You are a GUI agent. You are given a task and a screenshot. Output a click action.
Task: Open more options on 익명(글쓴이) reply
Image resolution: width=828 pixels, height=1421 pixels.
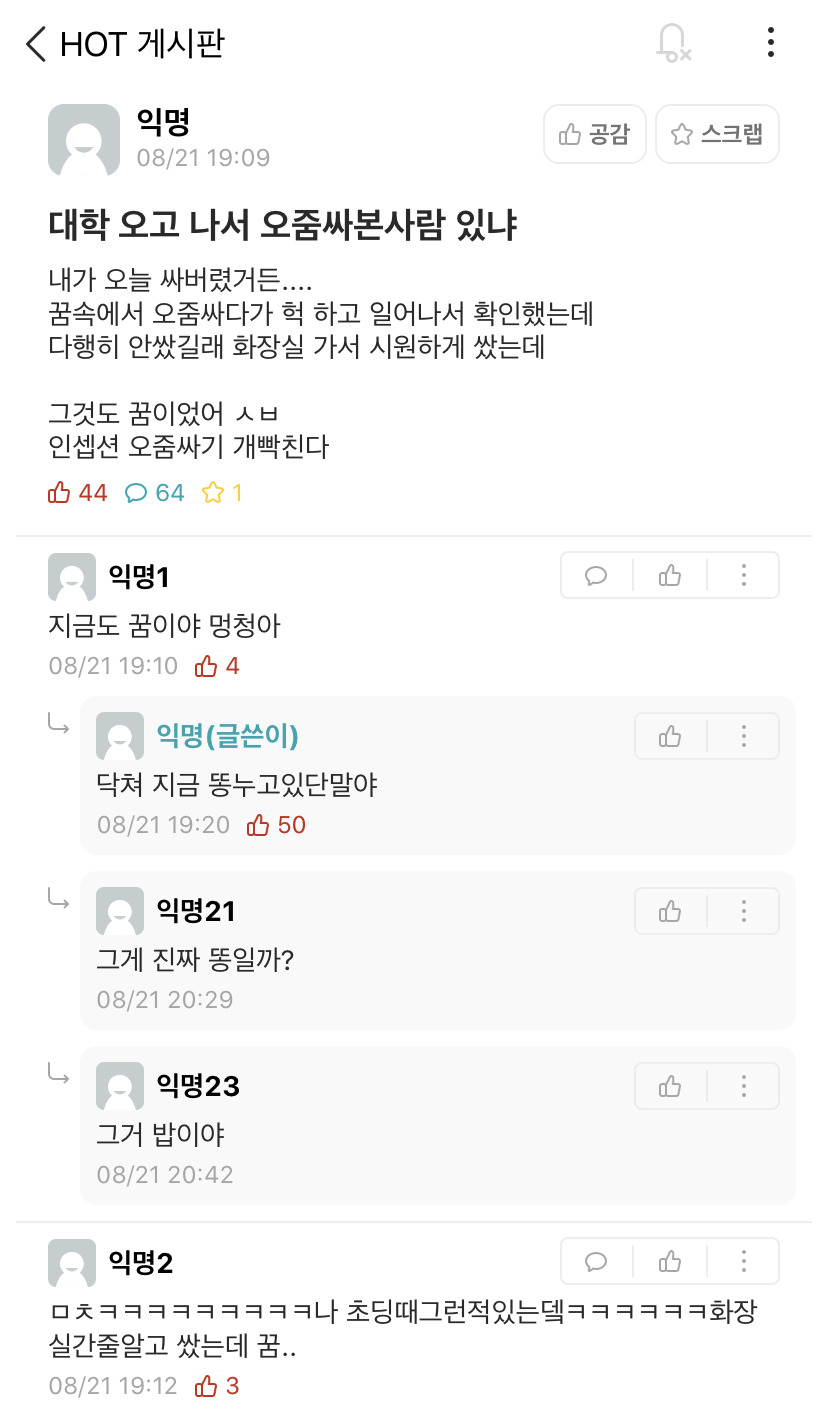tap(743, 737)
